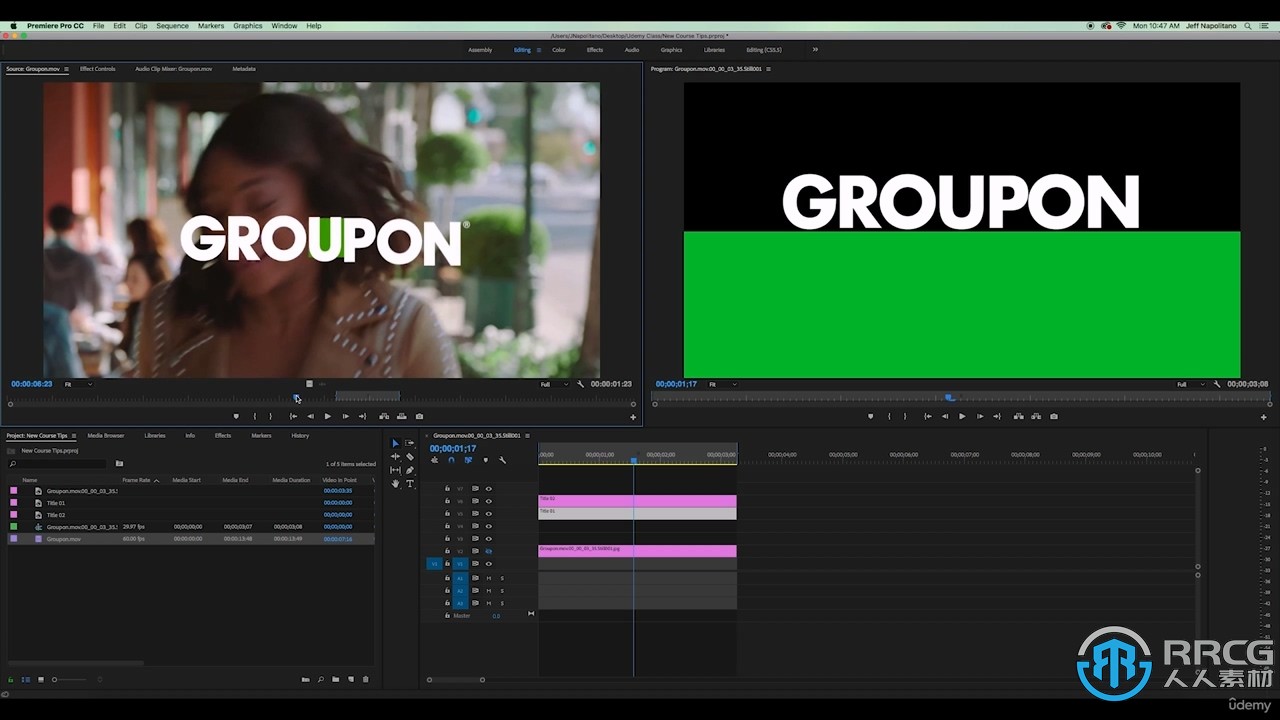The height and width of the screenshot is (720, 1280).
Task: Open timeline sequence panel menu
Action: [527, 436]
